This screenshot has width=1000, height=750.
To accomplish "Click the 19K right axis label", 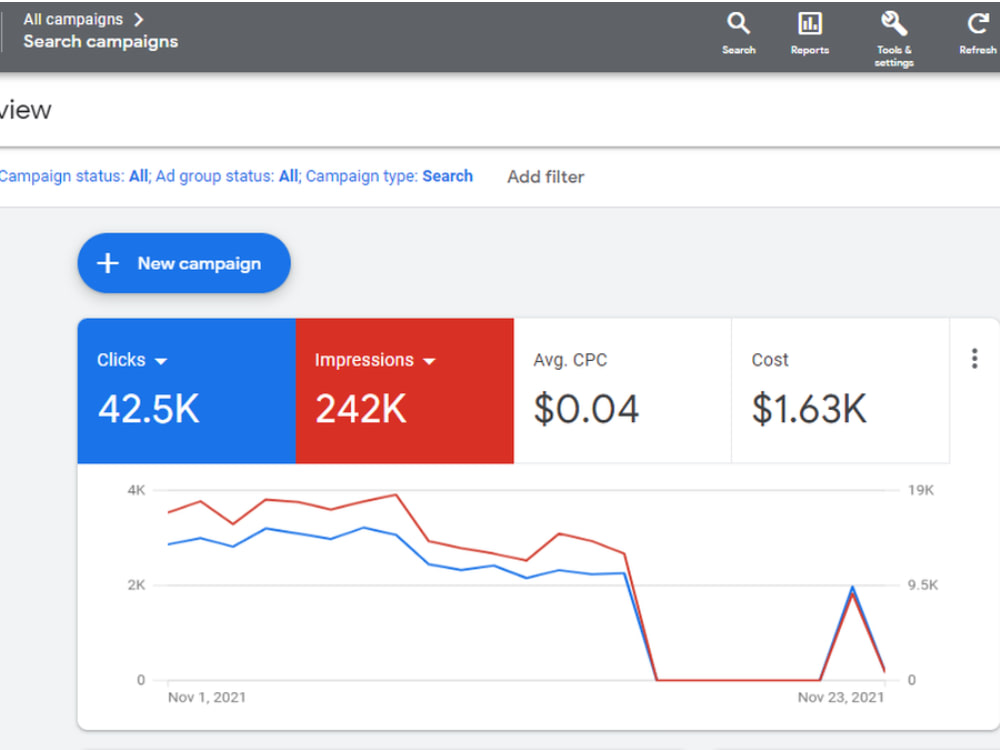I will [x=920, y=490].
